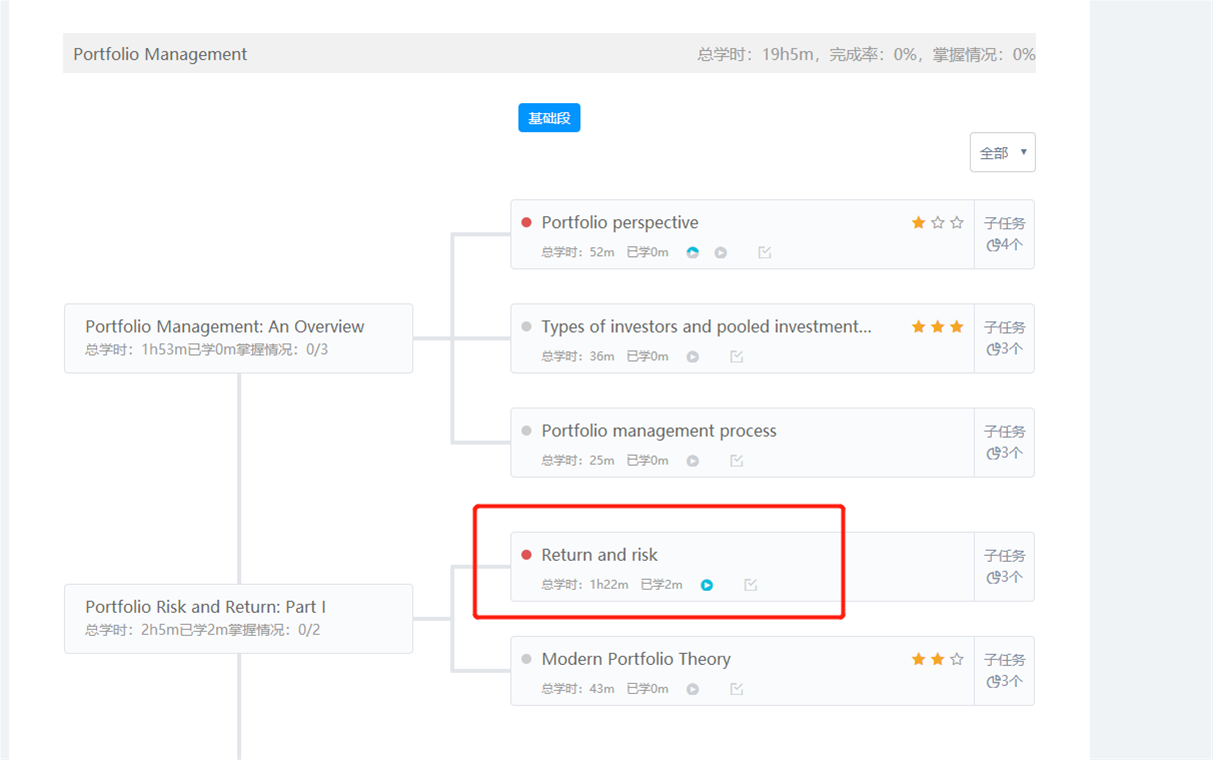
Task: Click exercise icon for Portfolio management process
Action: click(736, 461)
